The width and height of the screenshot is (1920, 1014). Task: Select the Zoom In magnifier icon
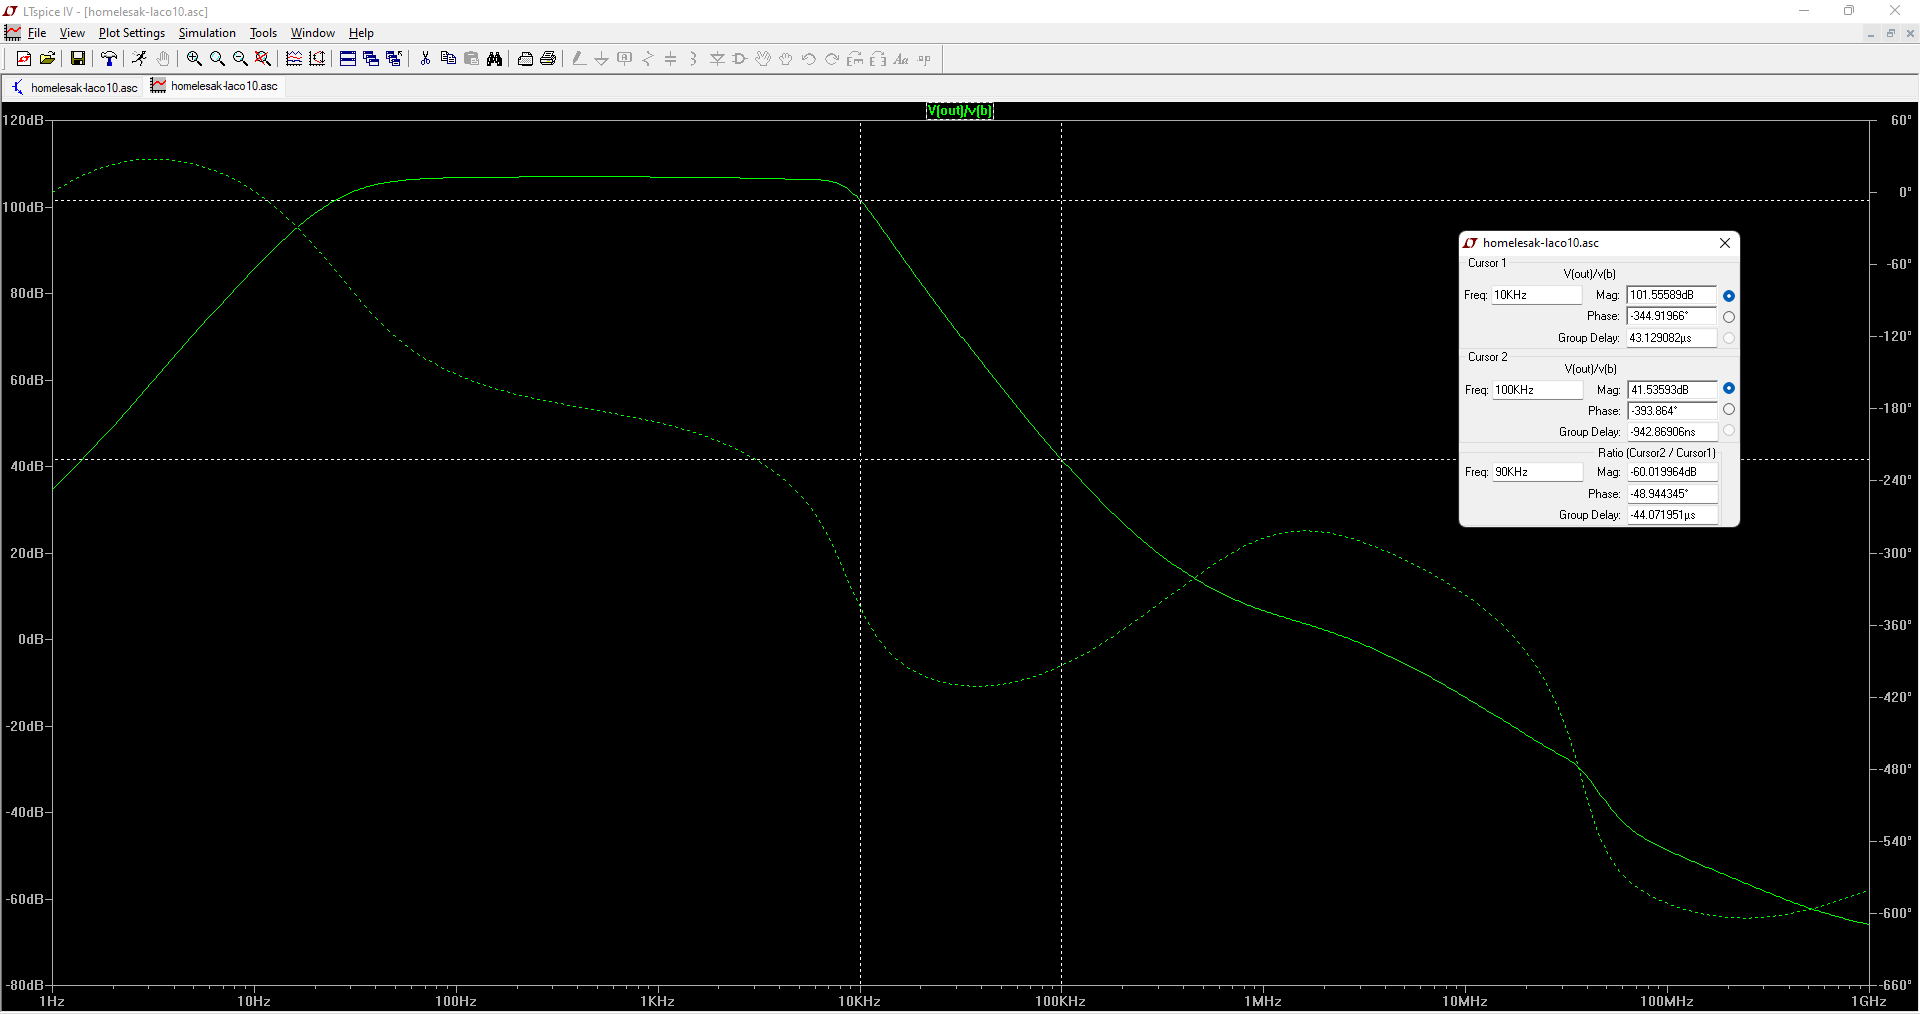pos(194,59)
